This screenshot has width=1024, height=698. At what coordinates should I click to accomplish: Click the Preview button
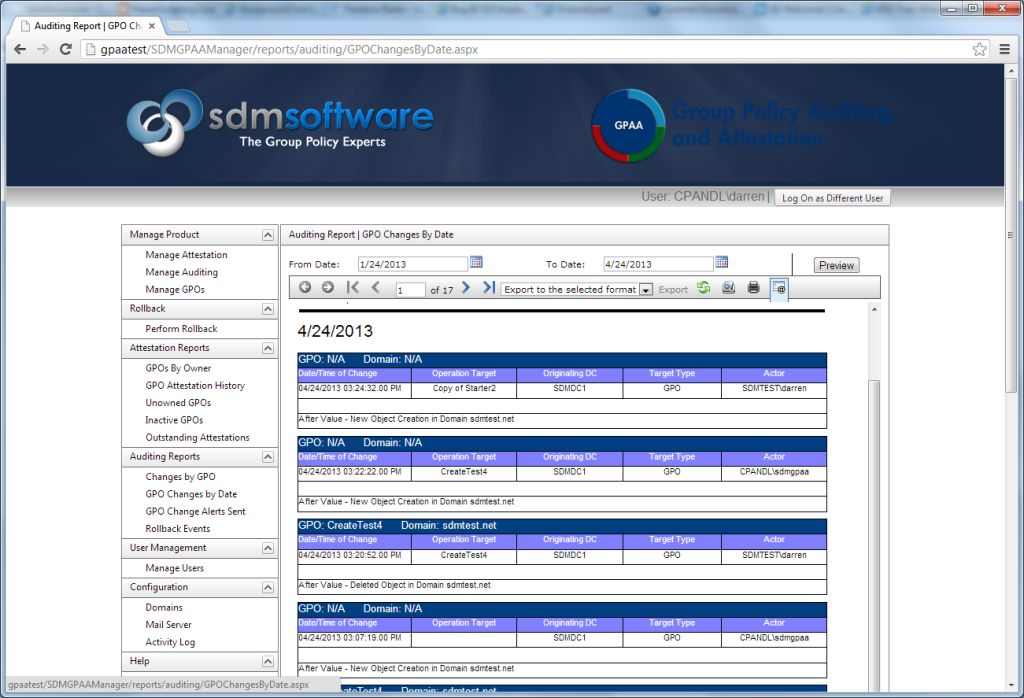(834, 264)
